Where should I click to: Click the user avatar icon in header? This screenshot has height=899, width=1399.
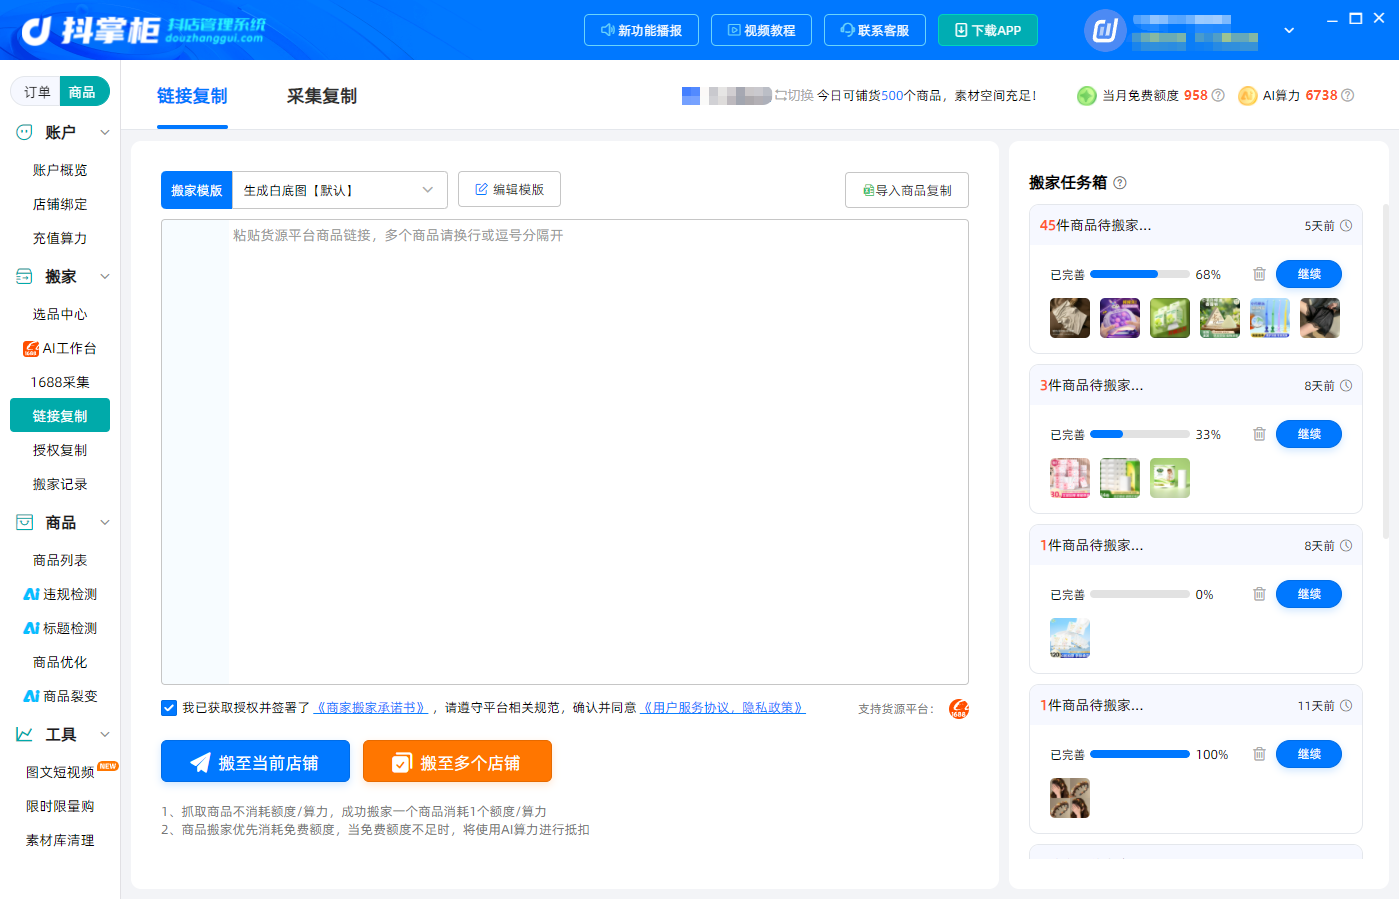1105,30
